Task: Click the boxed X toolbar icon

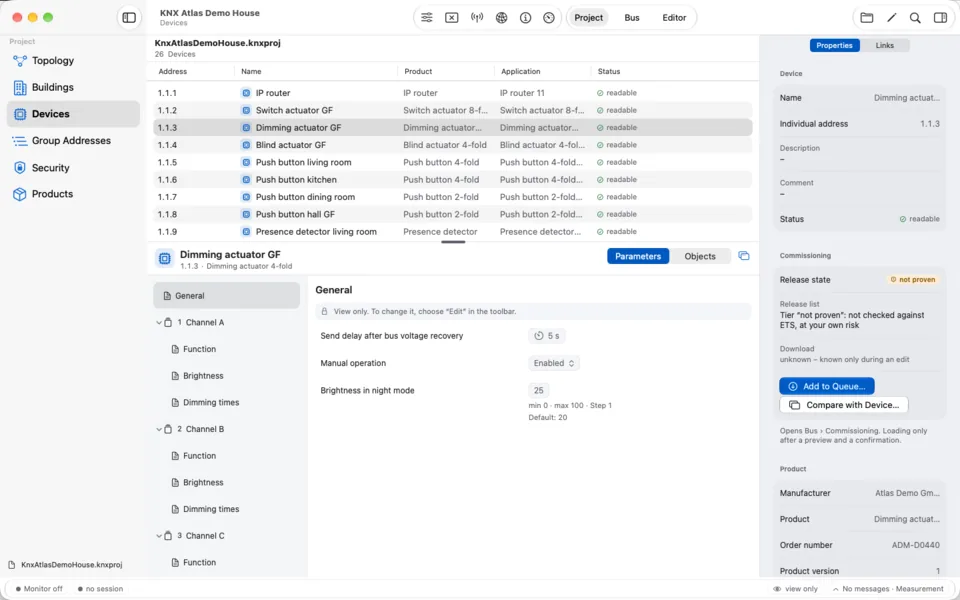Action: tap(452, 18)
